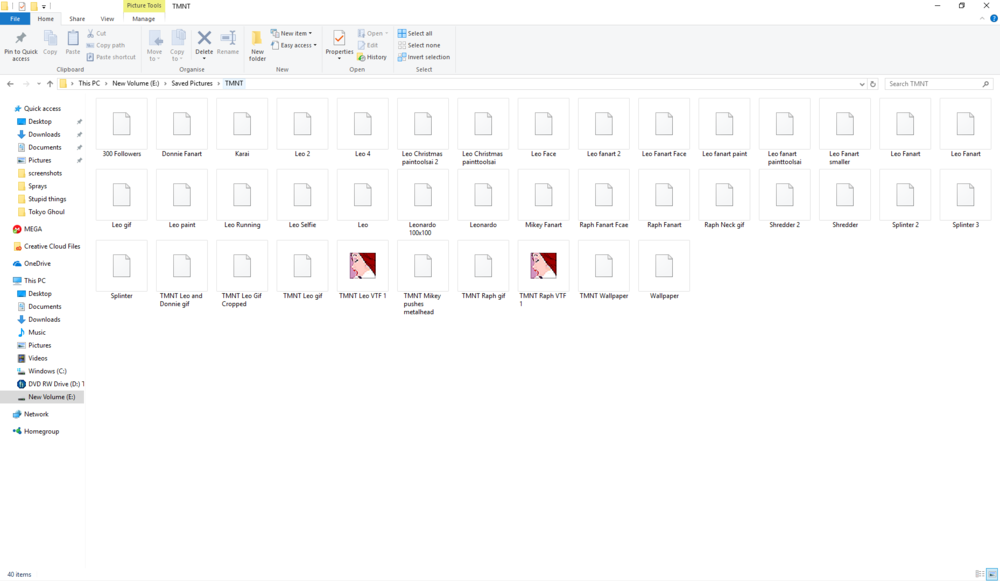Open the recent locations dropdown arrow
This screenshot has height=581, width=1000.
(x=39, y=84)
